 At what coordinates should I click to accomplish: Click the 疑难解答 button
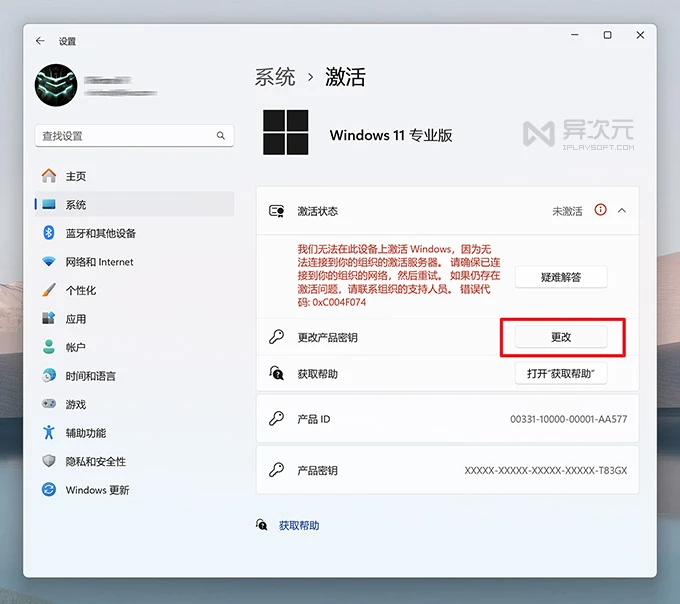[x=561, y=277]
